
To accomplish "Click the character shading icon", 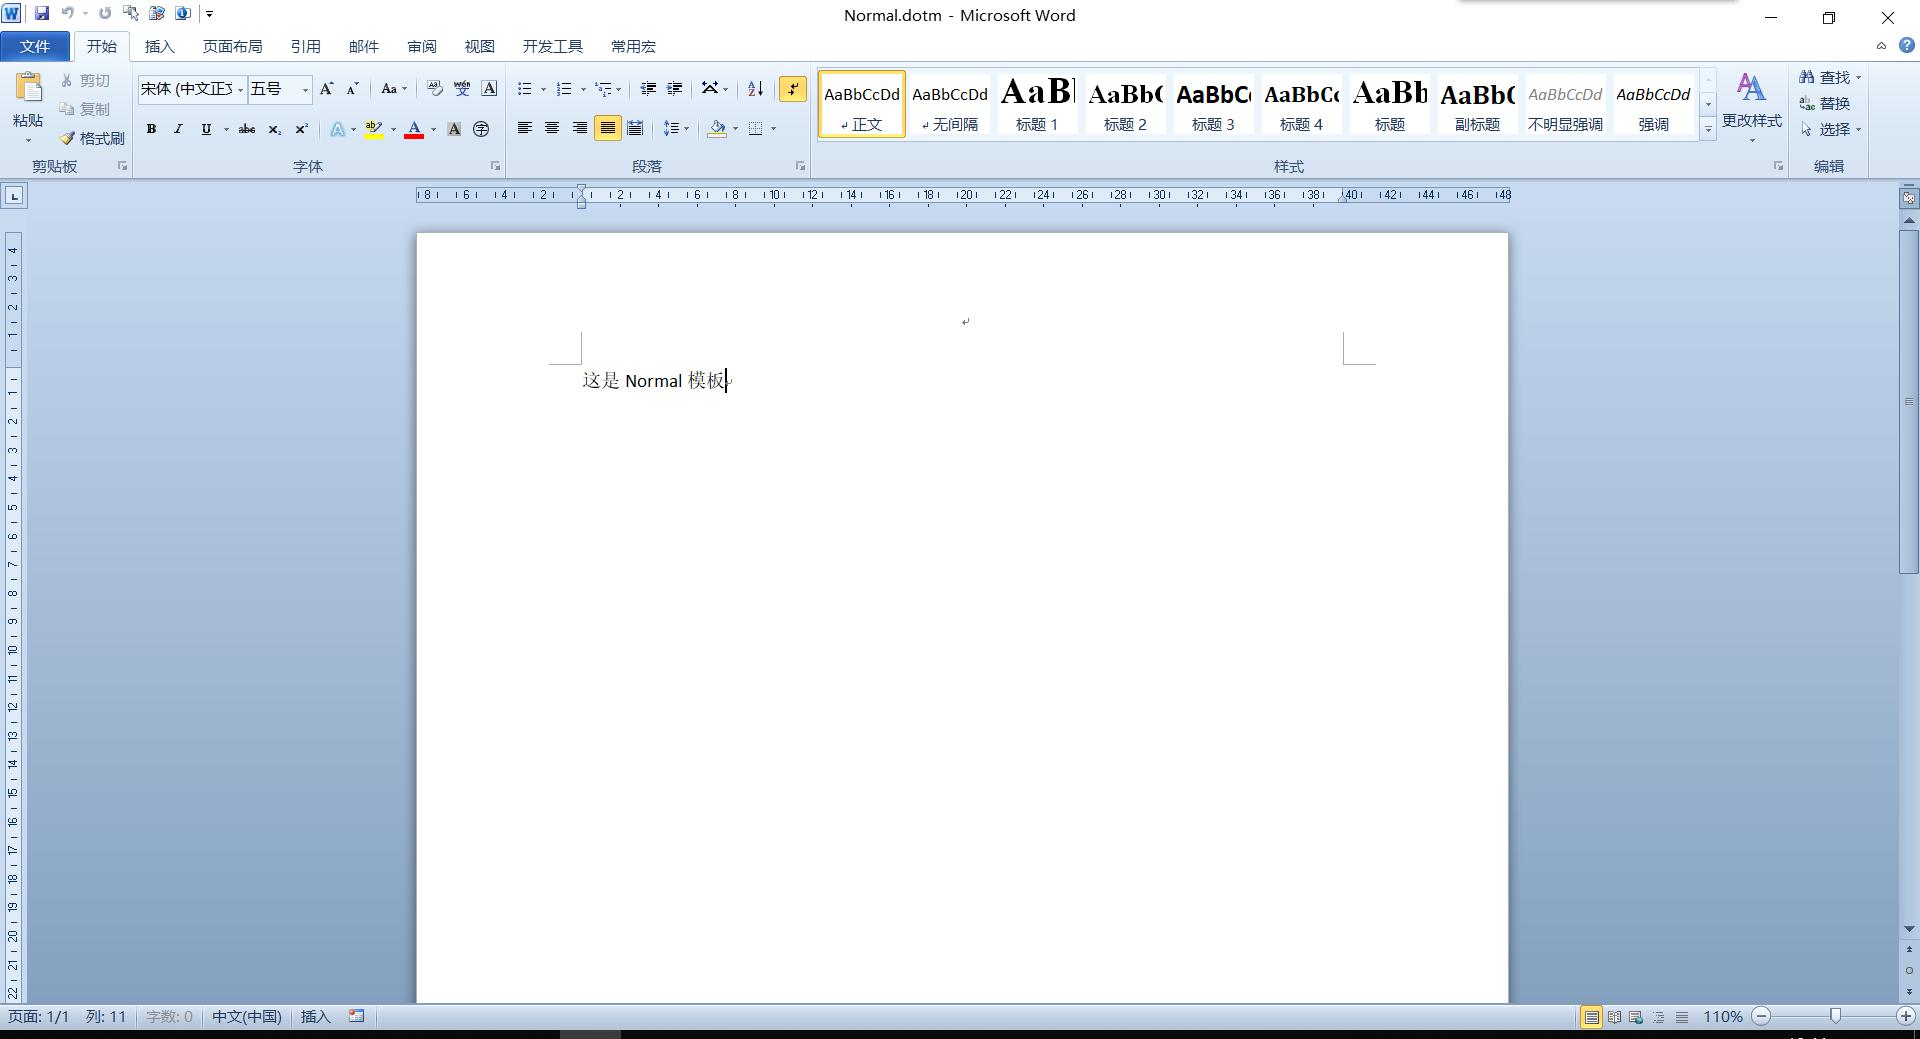I will tap(454, 129).
